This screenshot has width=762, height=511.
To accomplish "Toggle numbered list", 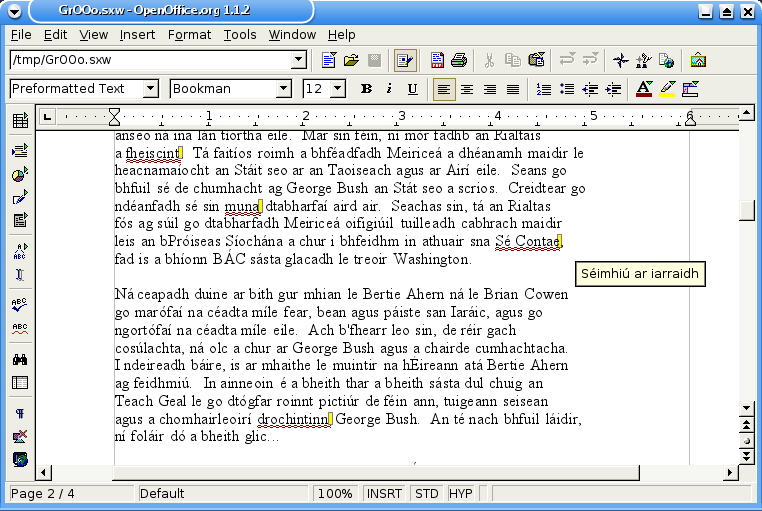I will (543, 89).
